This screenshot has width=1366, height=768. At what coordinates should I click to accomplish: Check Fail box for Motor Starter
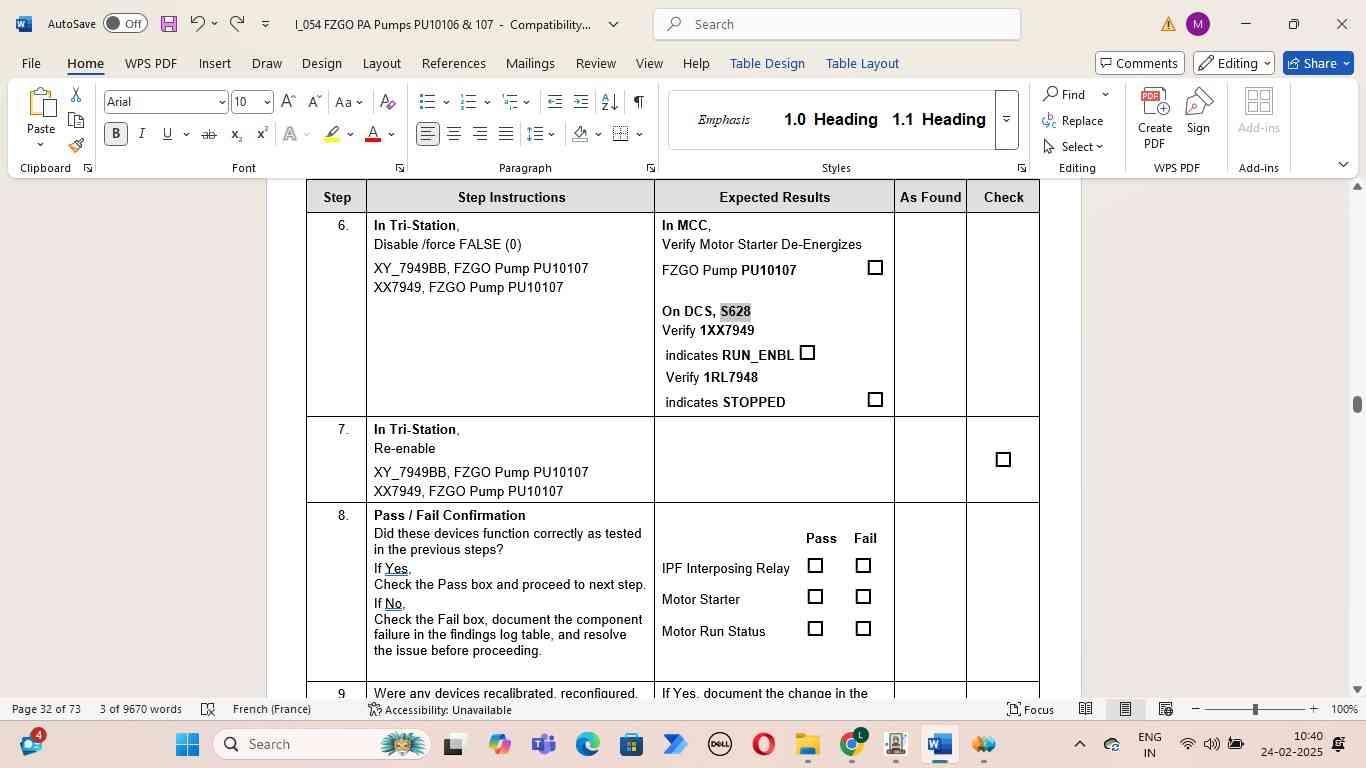point(863,597)
